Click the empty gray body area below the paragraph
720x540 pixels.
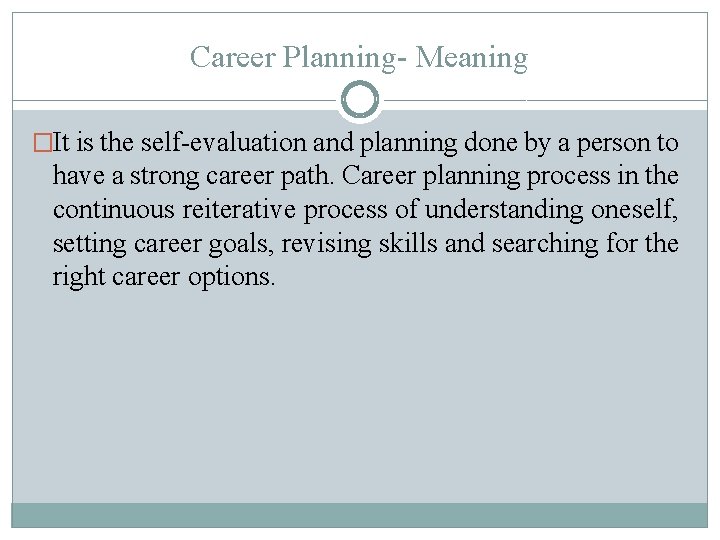tap(360, 395)
